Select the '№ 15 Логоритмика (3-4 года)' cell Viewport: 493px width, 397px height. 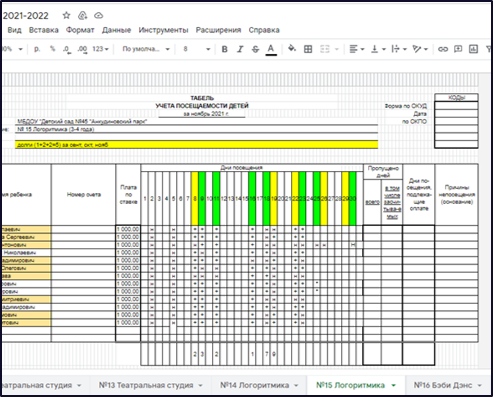196,129
